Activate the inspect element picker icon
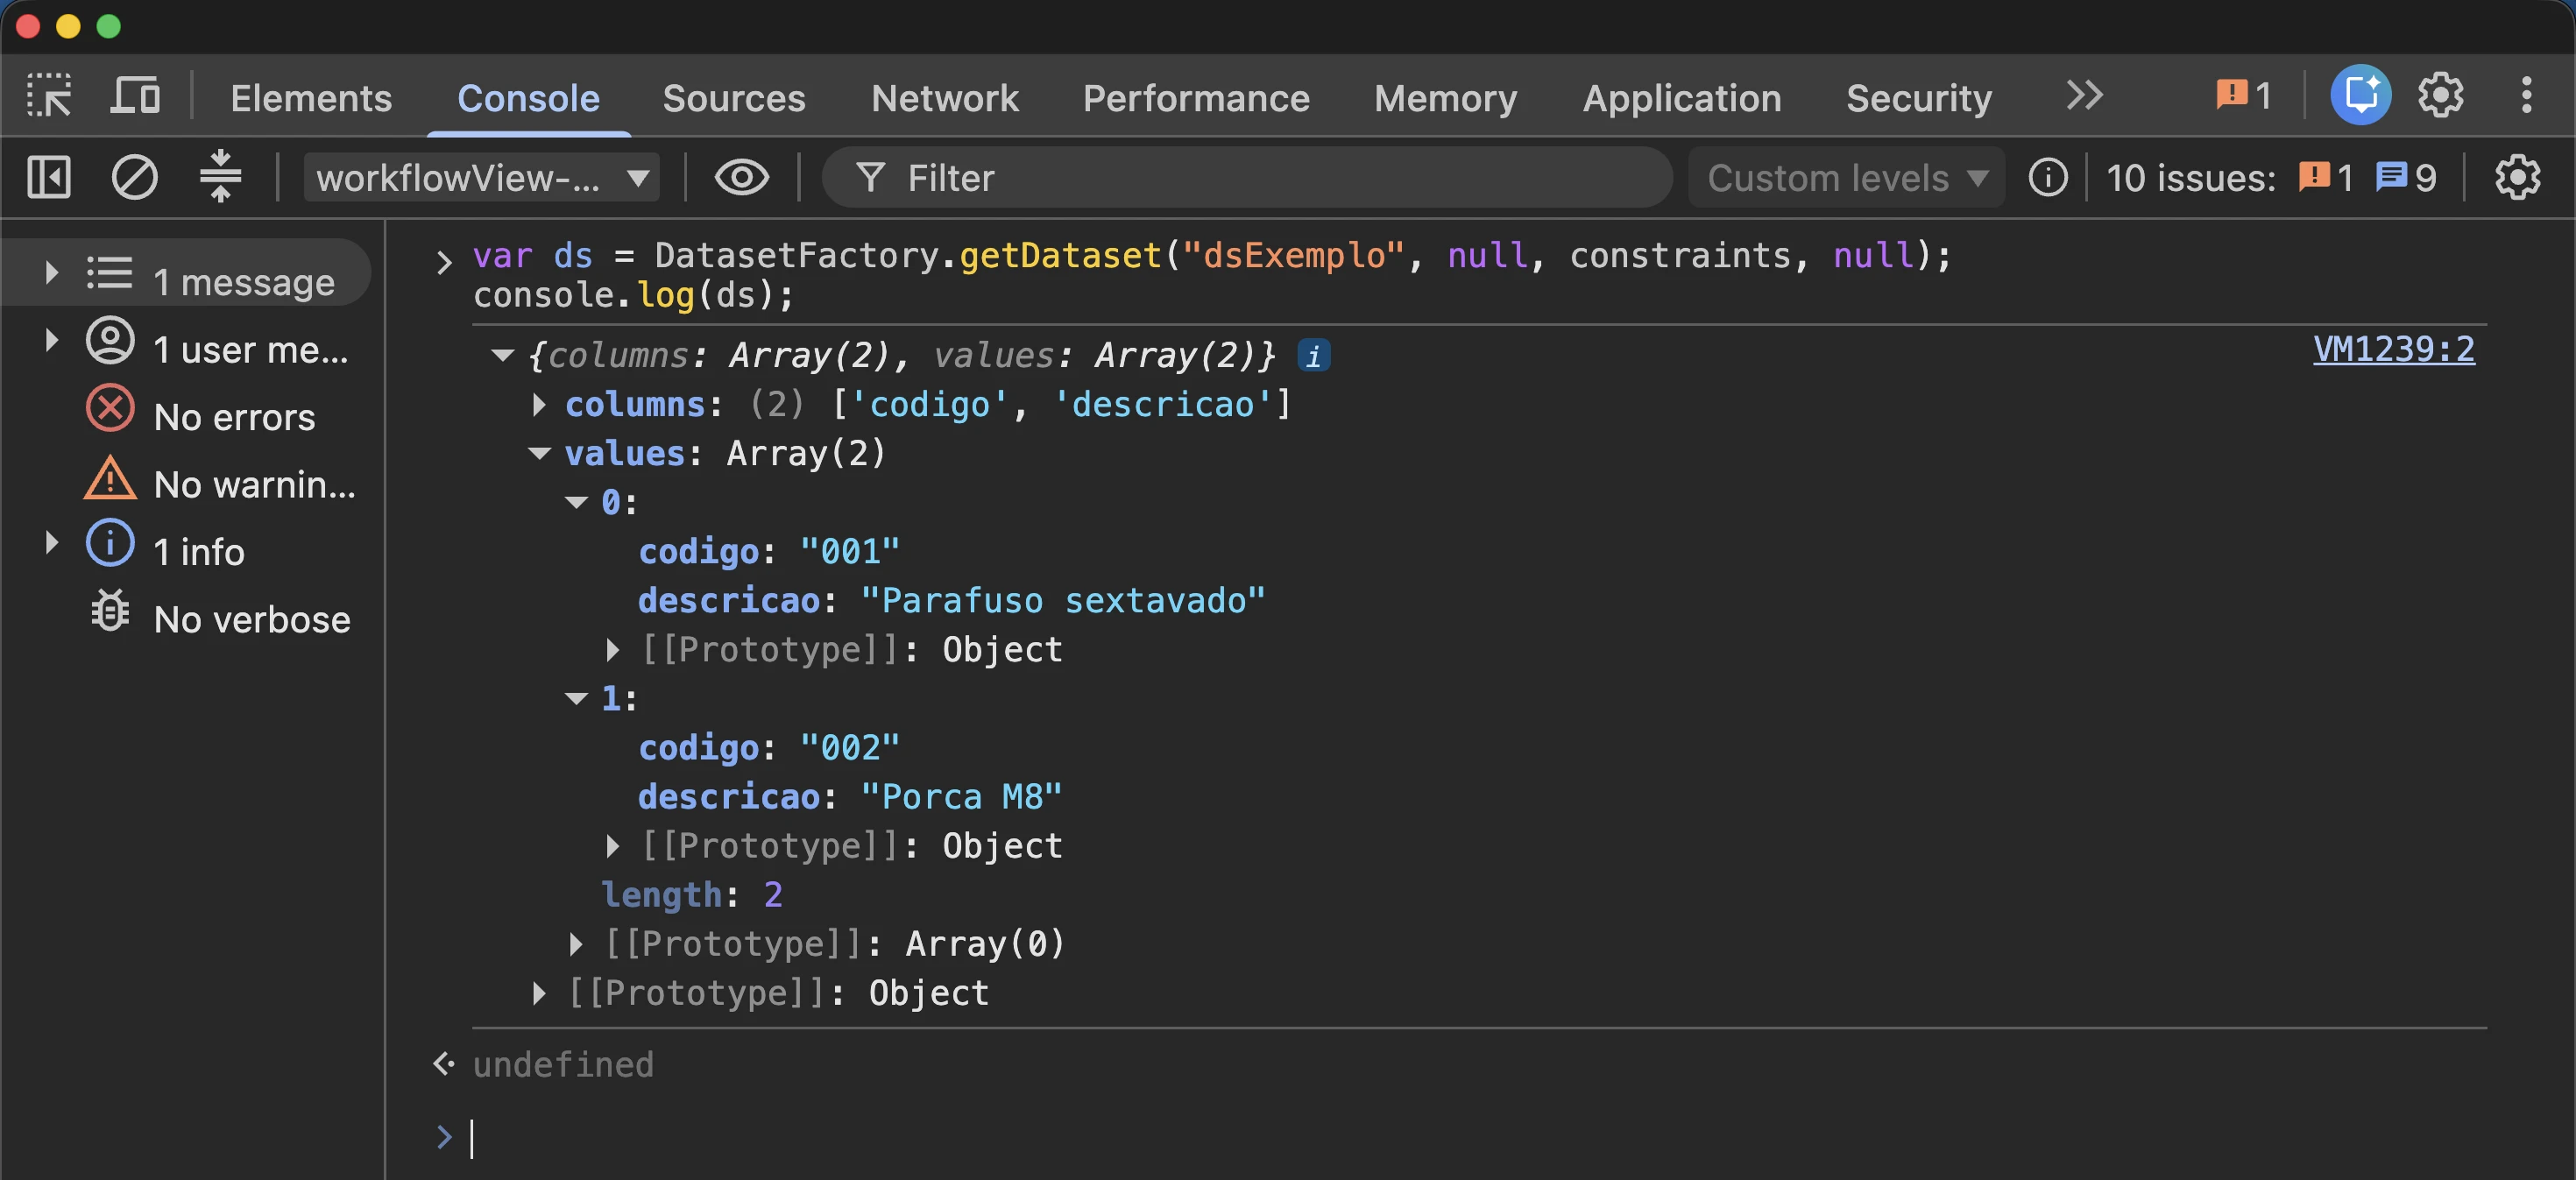This screenshot has width=2576, height=1180. 48,96
